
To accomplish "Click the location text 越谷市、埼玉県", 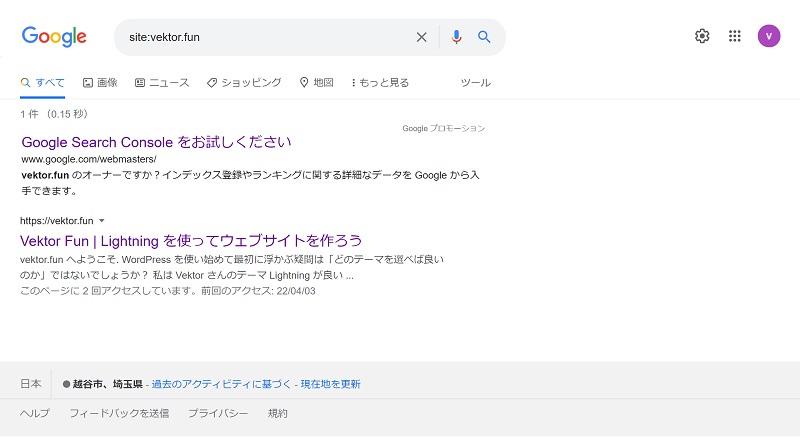I will (107, 384).
